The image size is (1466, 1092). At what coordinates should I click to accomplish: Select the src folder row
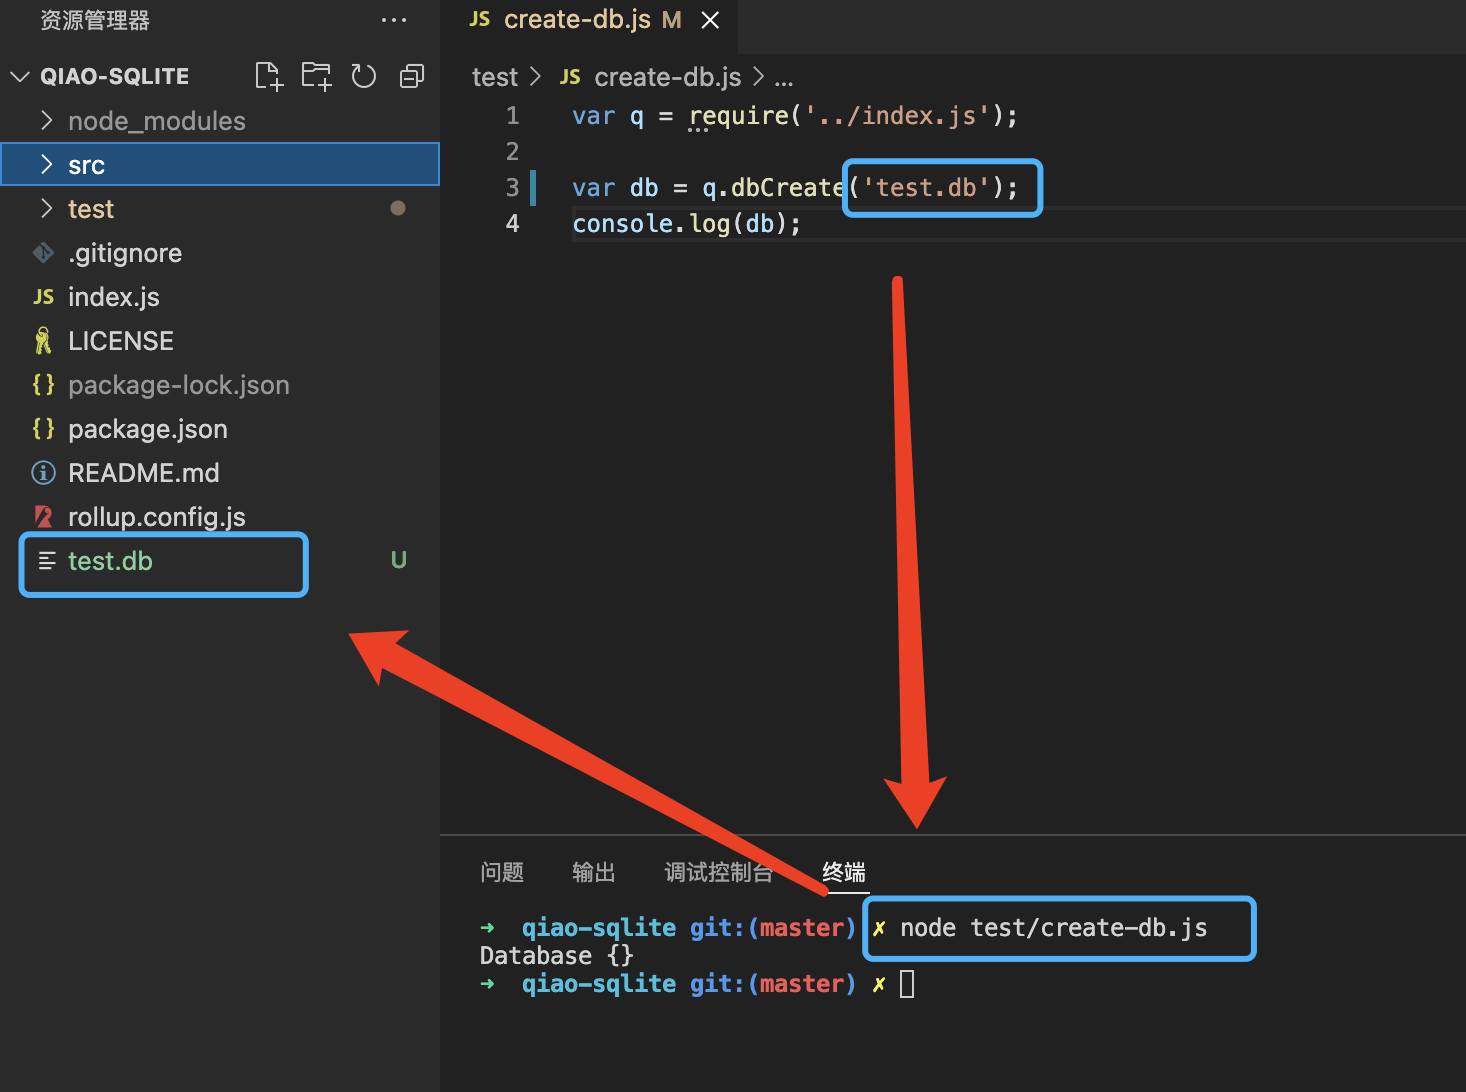click(x=220, y=164)
